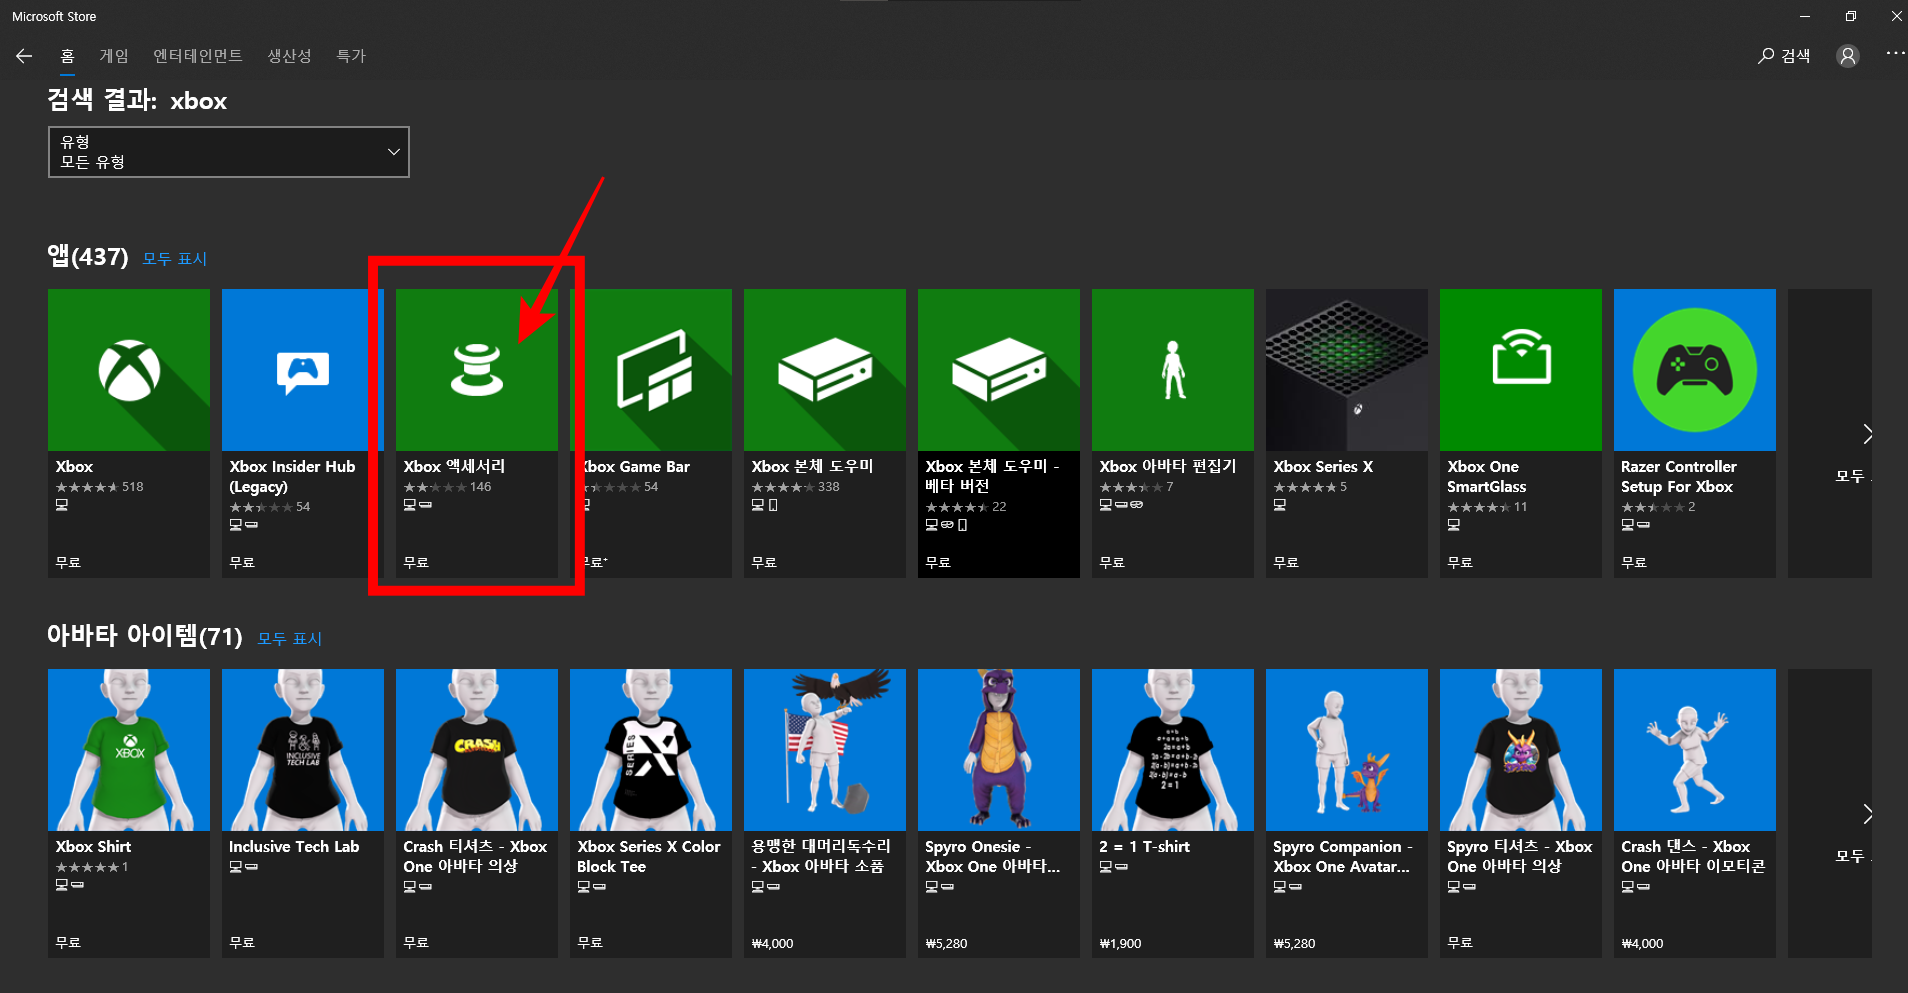This screenshot has height=993, width=1908.
Task: Expand avatar items row with right chevron
Action: pos(1867,813)
